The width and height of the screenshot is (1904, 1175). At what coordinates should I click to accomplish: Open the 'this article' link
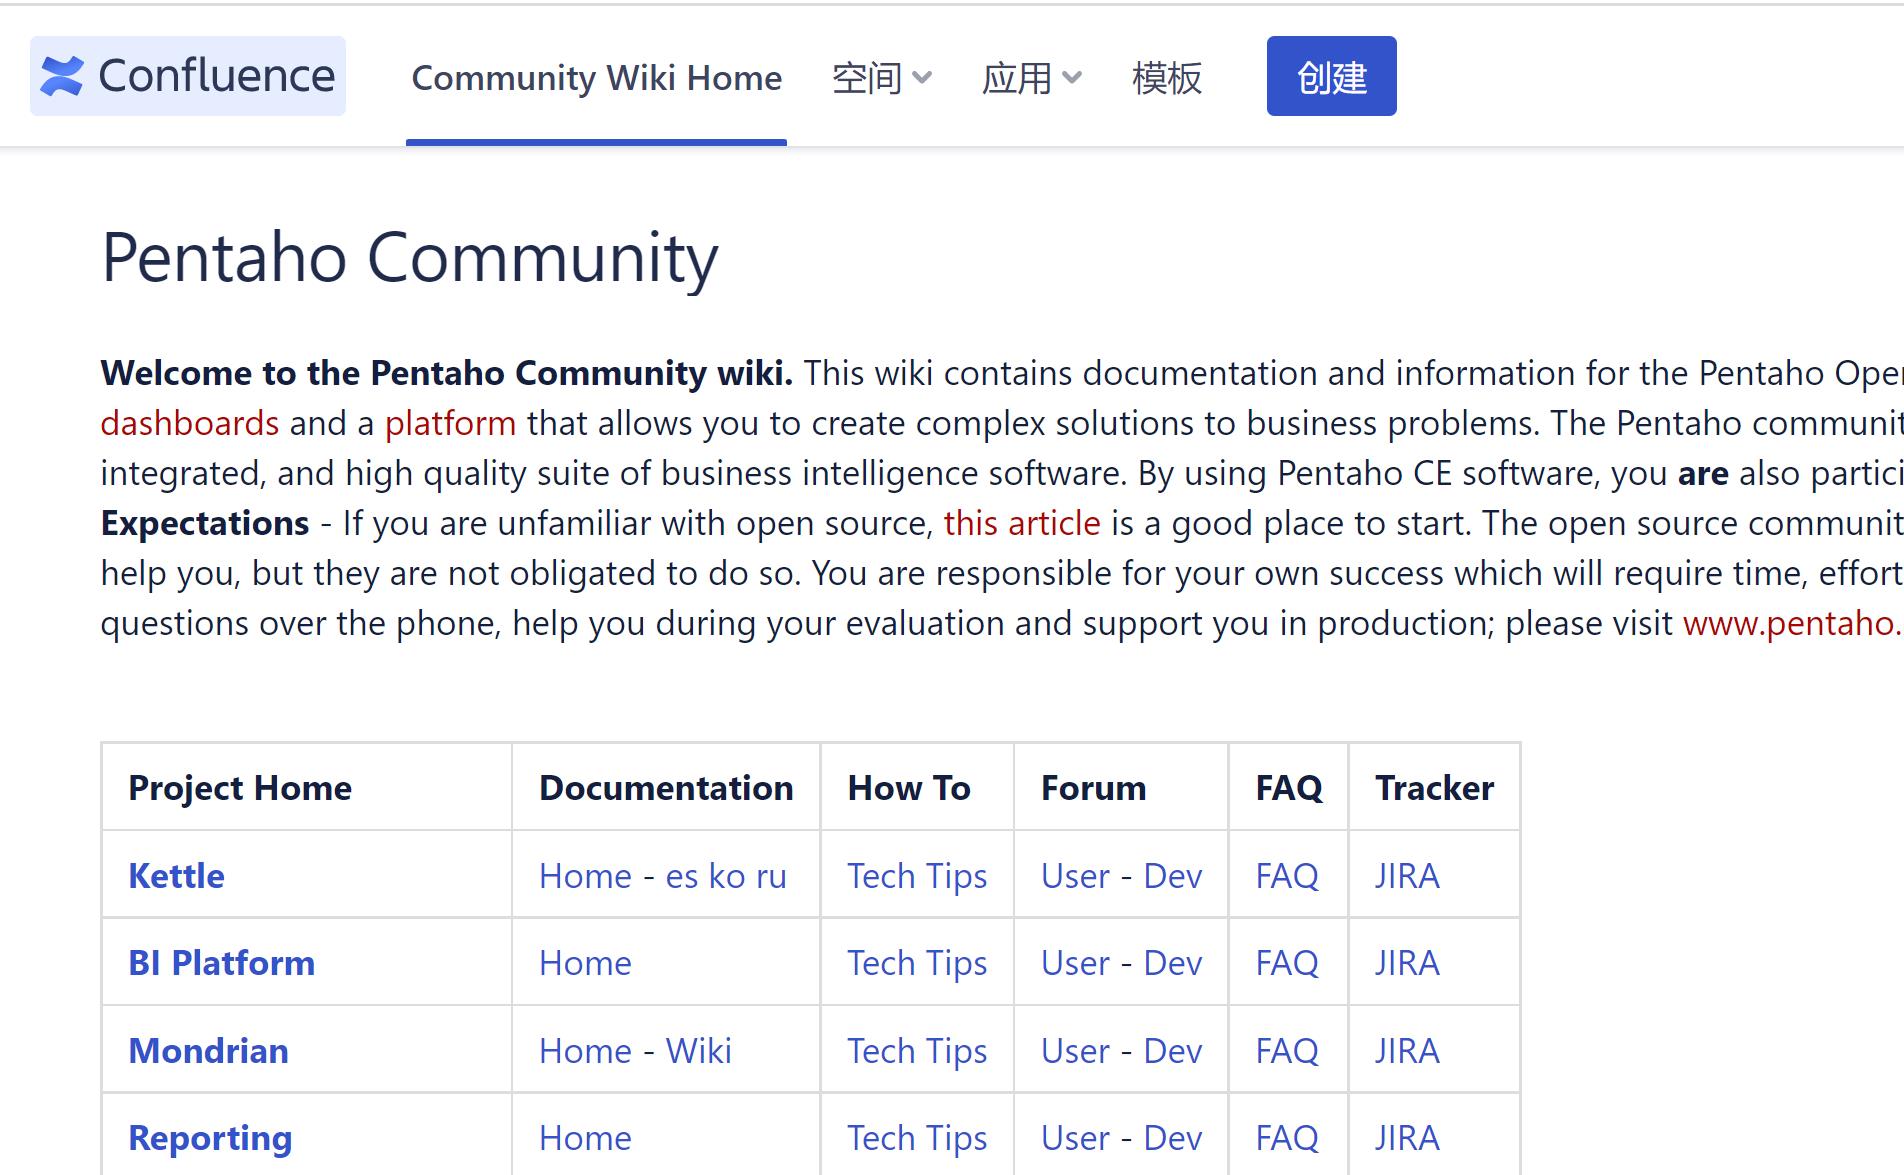(1022, 523)
